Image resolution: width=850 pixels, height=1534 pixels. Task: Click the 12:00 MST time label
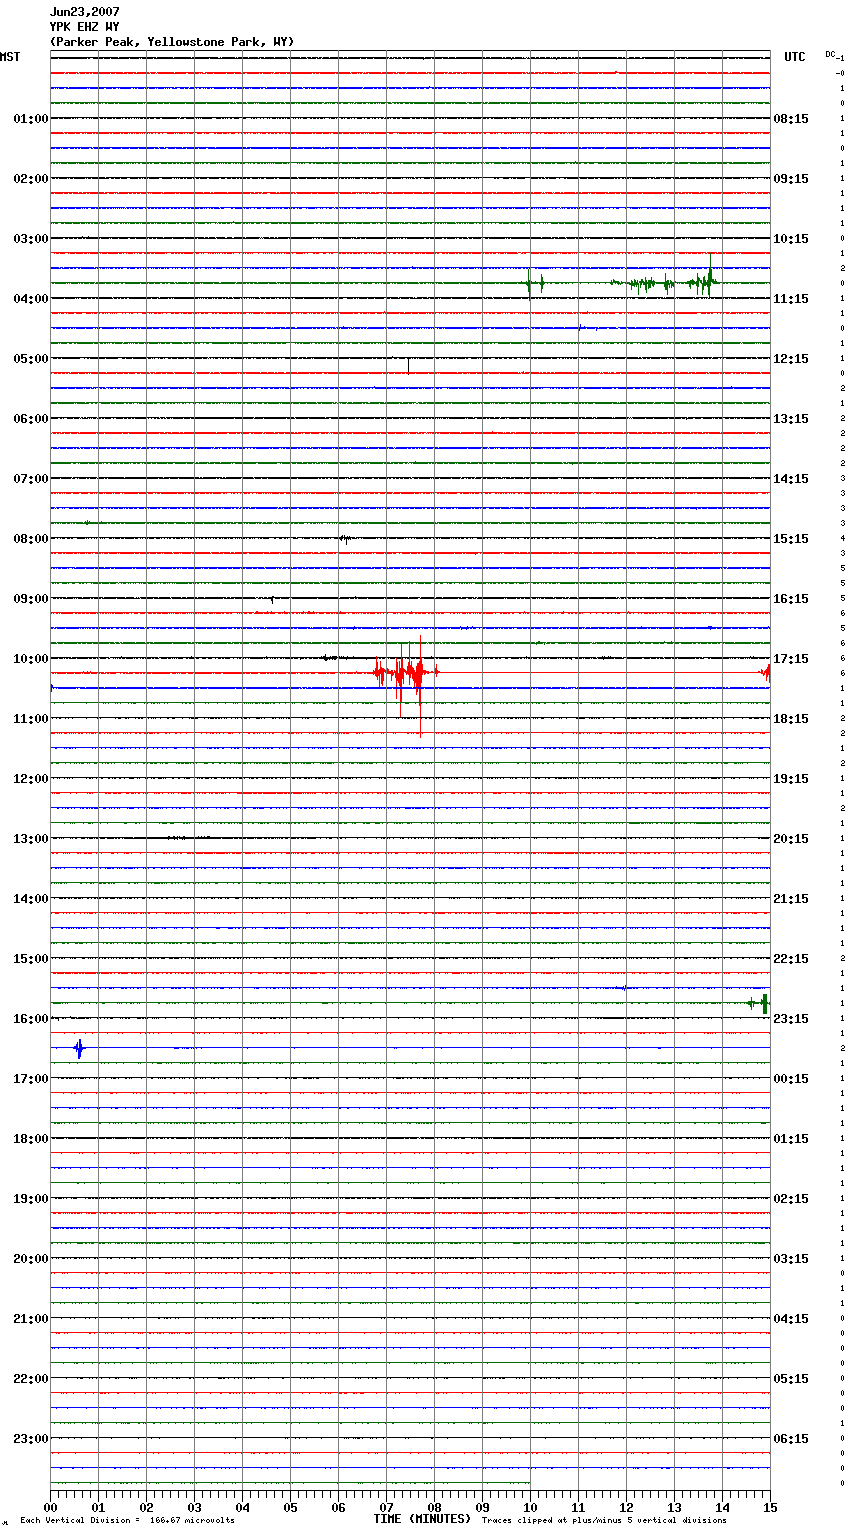[31, 779]
